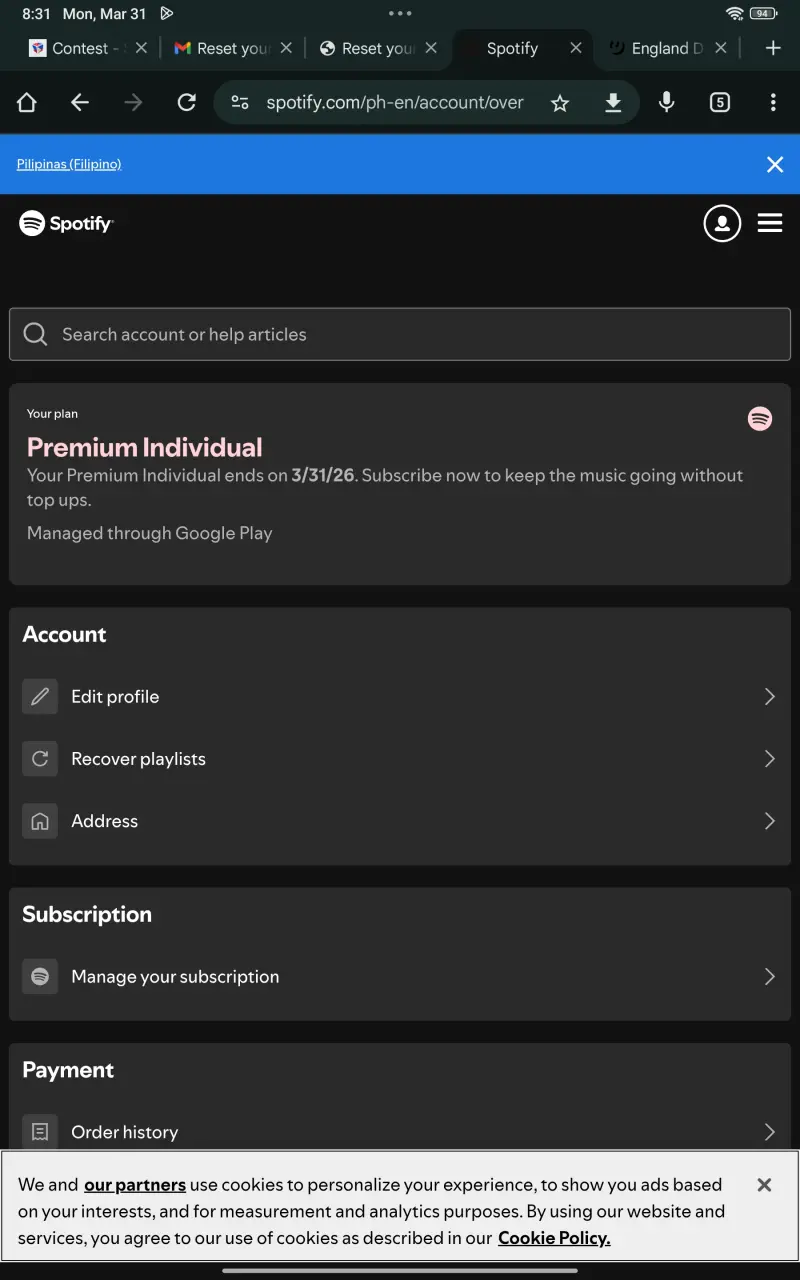The width and height of the screenshot is (800, 1280).
Task: Tap the Play Store icon in status bar
Action: (x=167, y=14)
